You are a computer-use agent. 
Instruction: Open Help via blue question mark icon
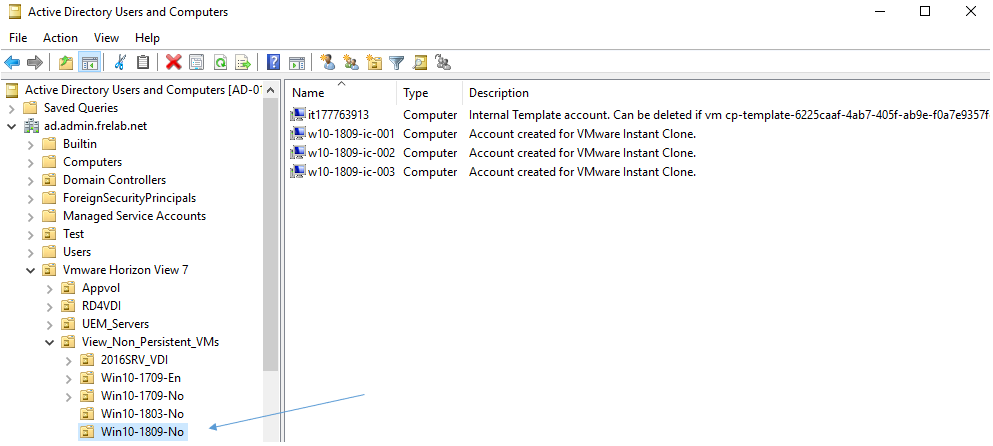coord(273,62)
